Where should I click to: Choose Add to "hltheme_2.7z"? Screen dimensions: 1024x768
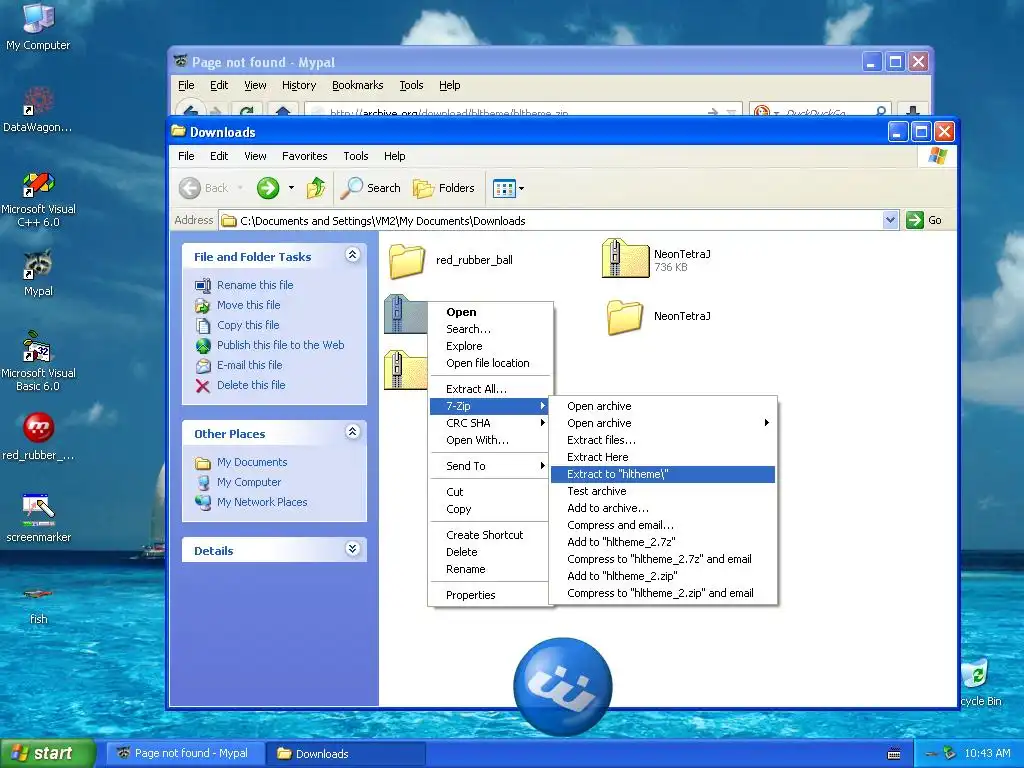coord(663,542)
